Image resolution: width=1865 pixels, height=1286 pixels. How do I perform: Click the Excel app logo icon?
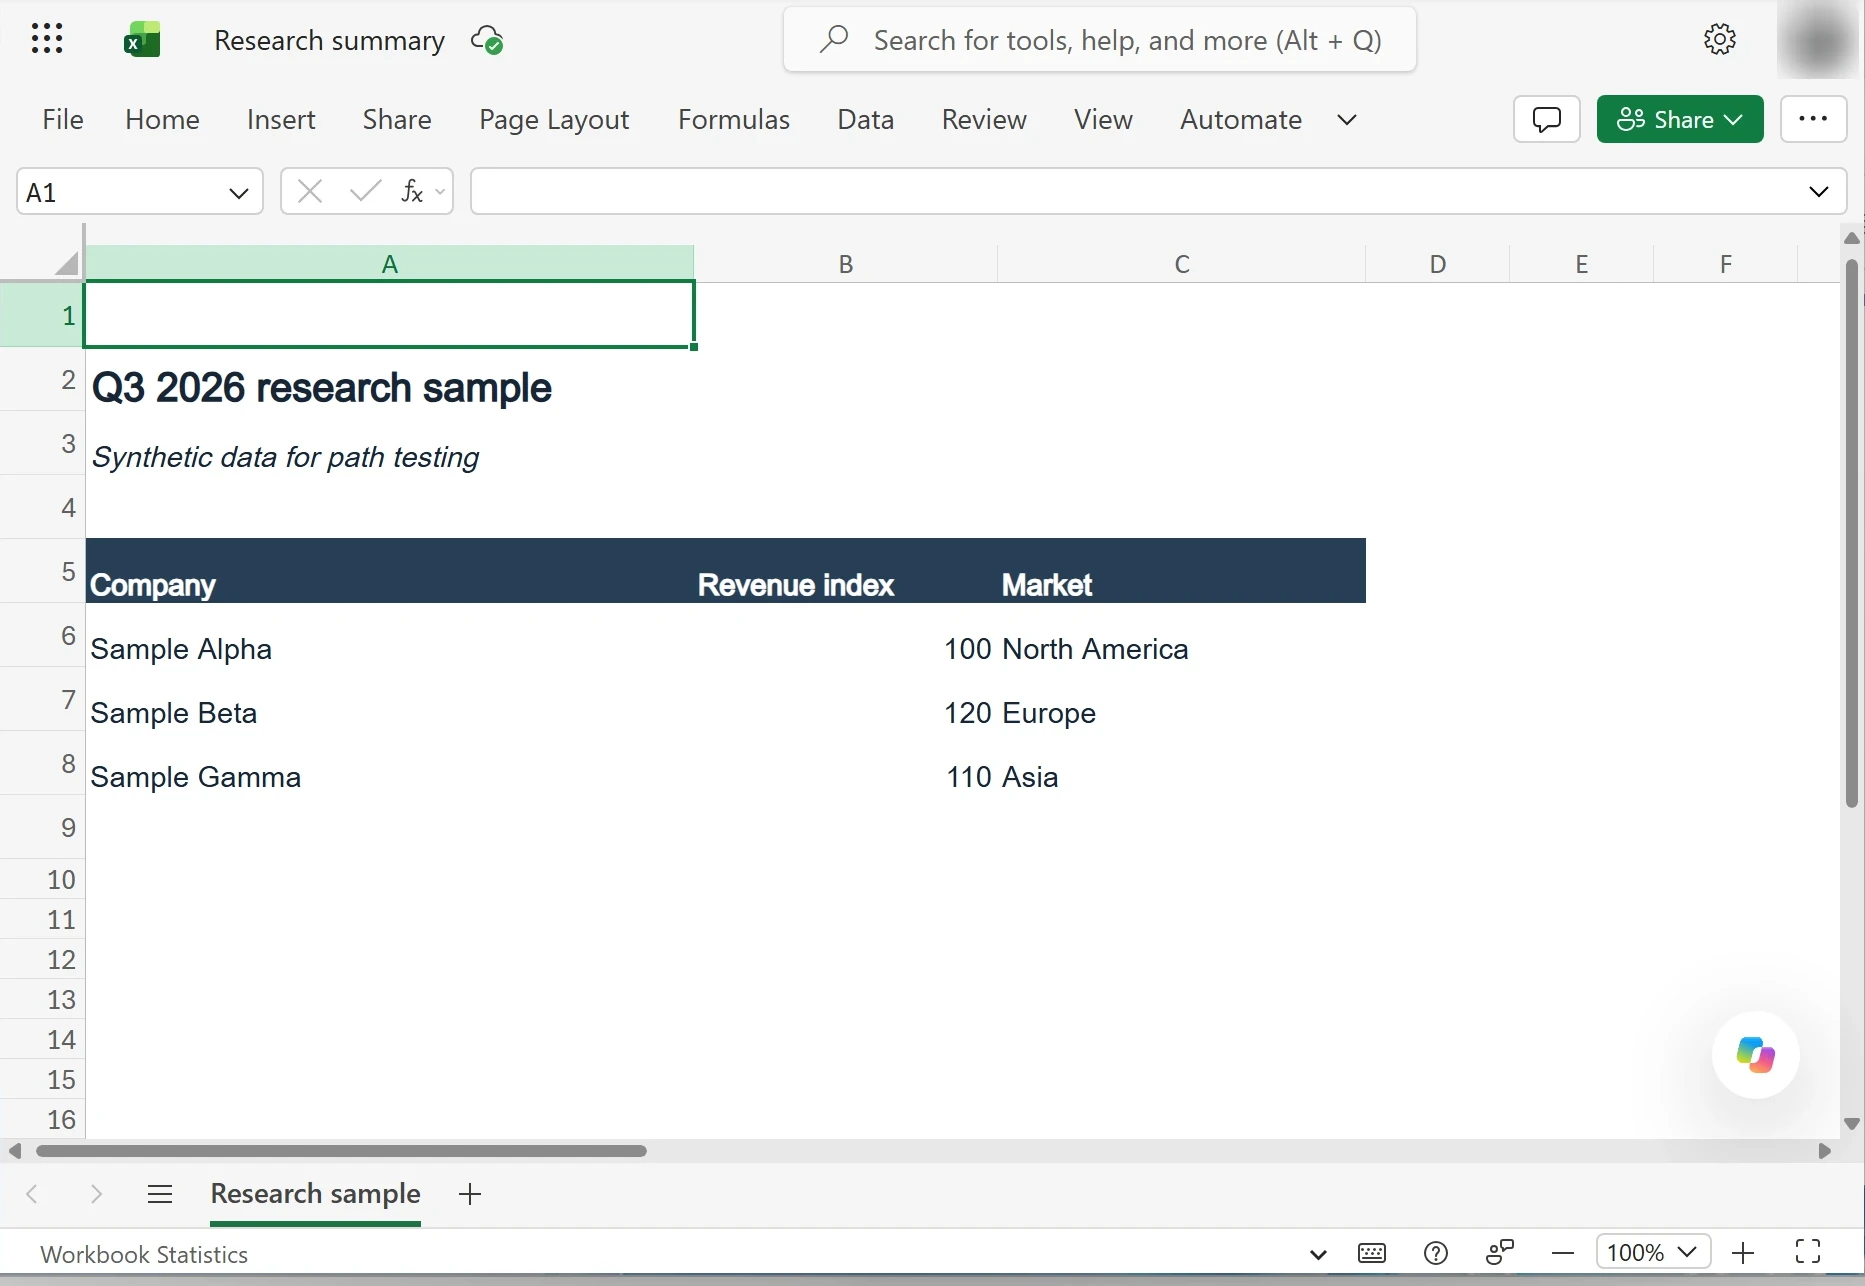click(x=142, y=40)
